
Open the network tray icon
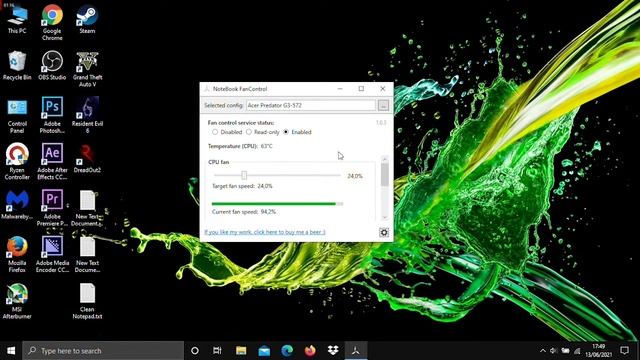coord(577,351)
